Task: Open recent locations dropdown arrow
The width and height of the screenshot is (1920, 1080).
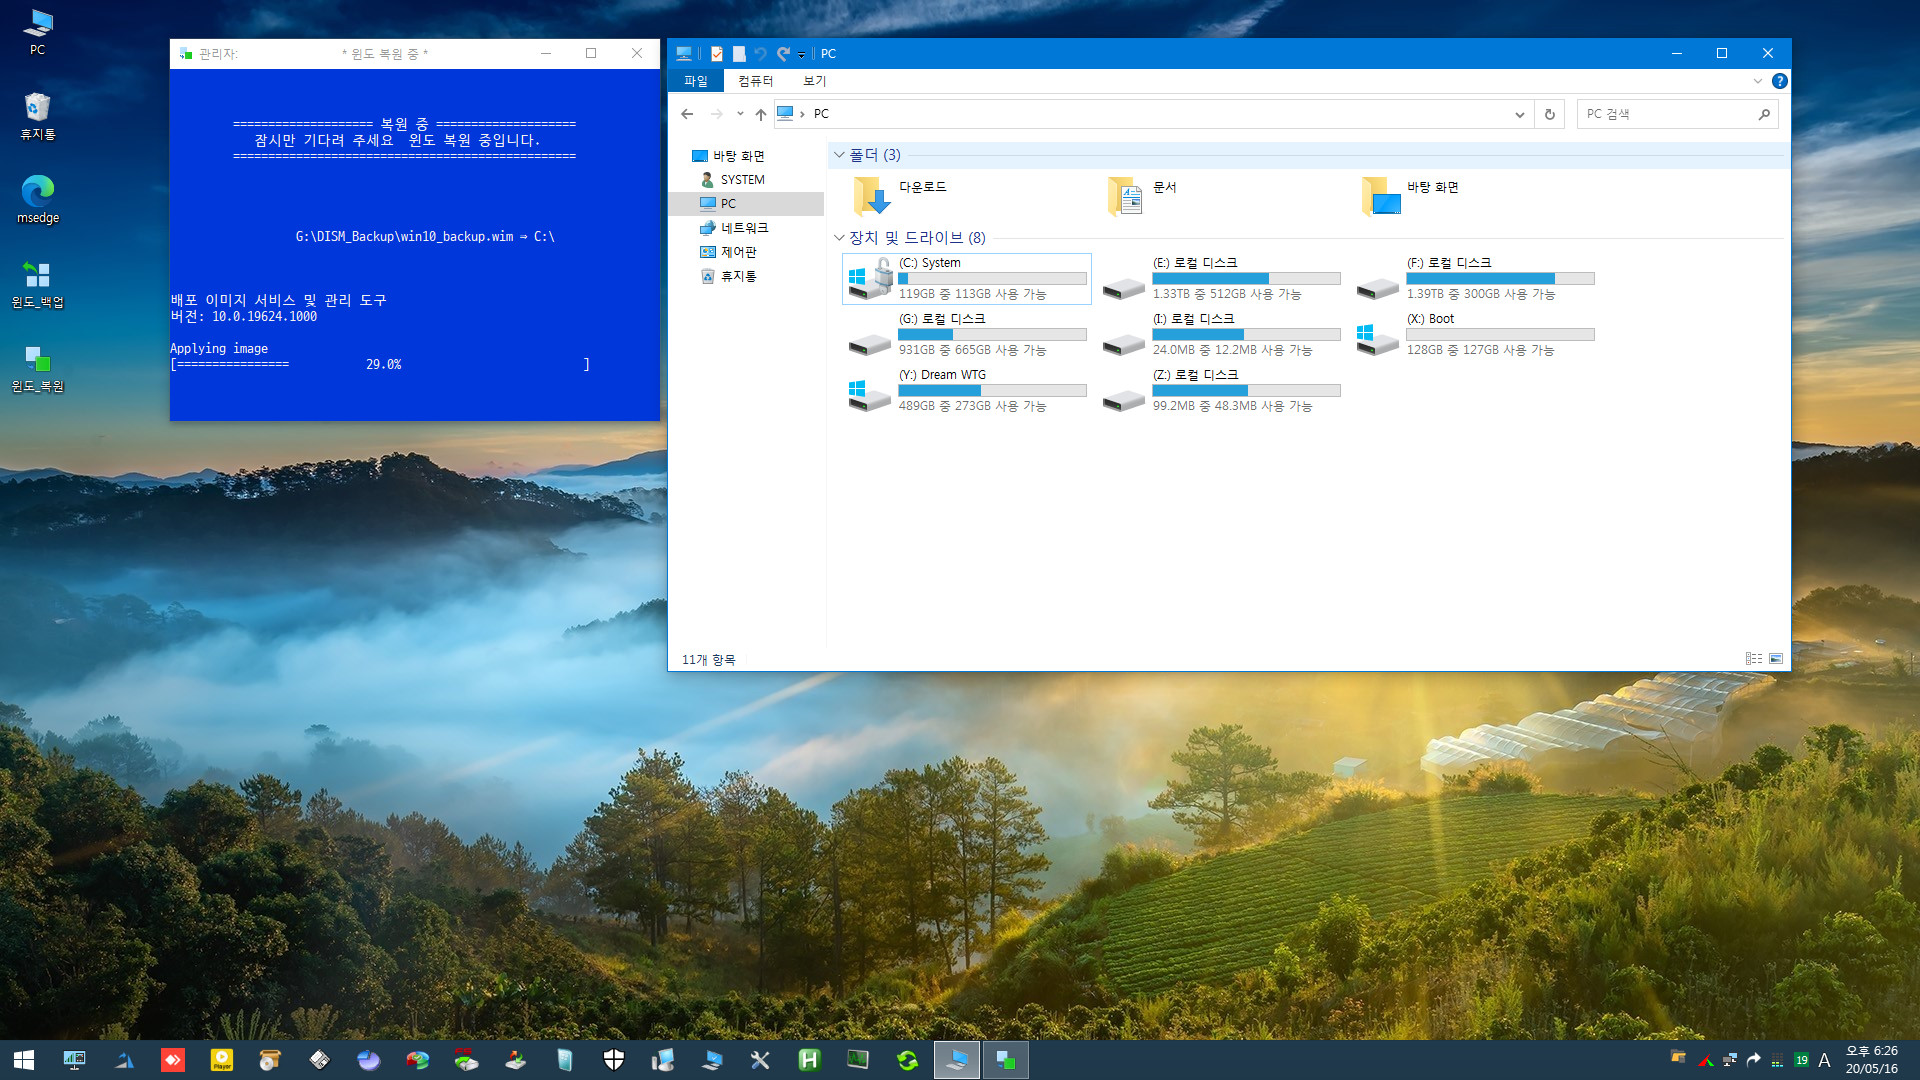Action: tap(740, 114)
